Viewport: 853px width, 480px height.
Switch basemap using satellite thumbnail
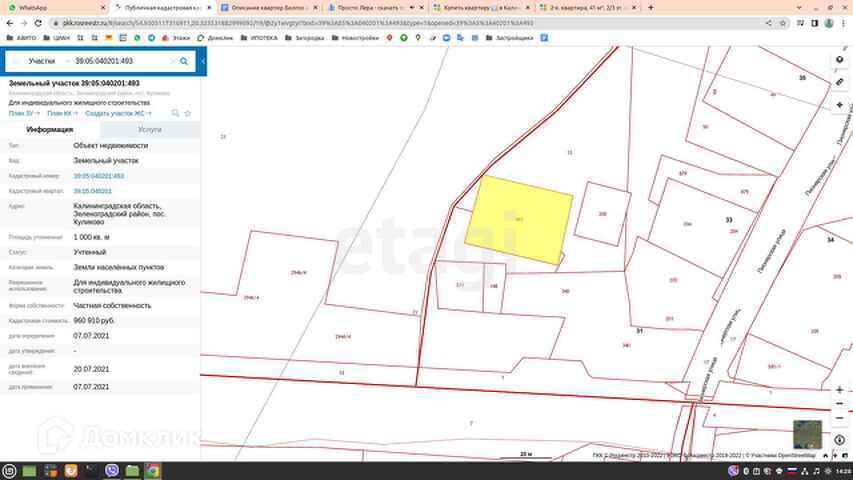pyautogui.click(x=807, y=434)
